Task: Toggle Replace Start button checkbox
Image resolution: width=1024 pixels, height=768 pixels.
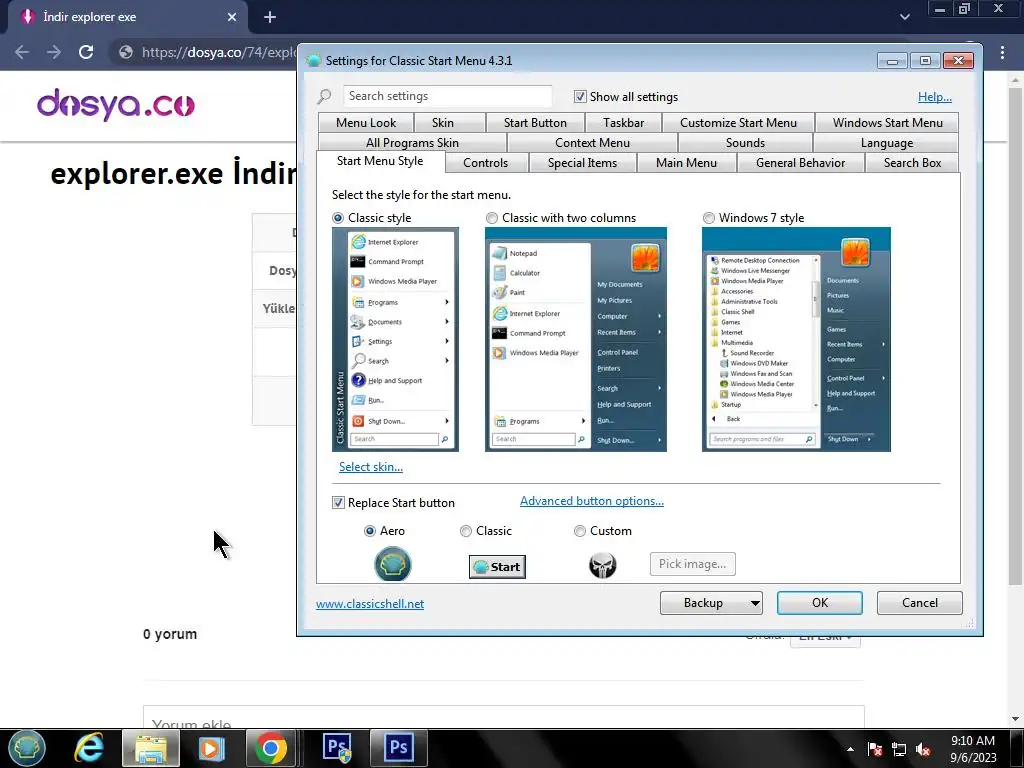Action: (338, 503)
